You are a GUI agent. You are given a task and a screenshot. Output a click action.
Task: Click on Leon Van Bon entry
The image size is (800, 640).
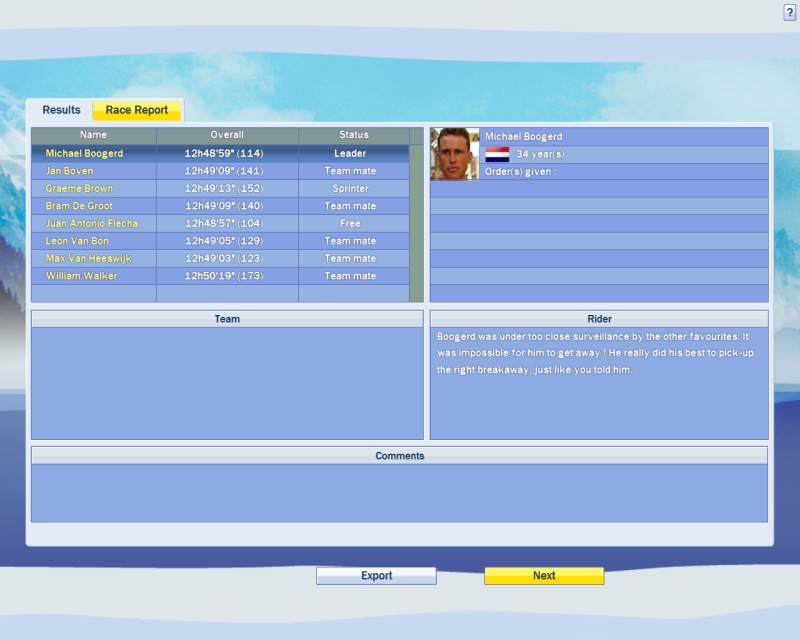coord(77,241)
